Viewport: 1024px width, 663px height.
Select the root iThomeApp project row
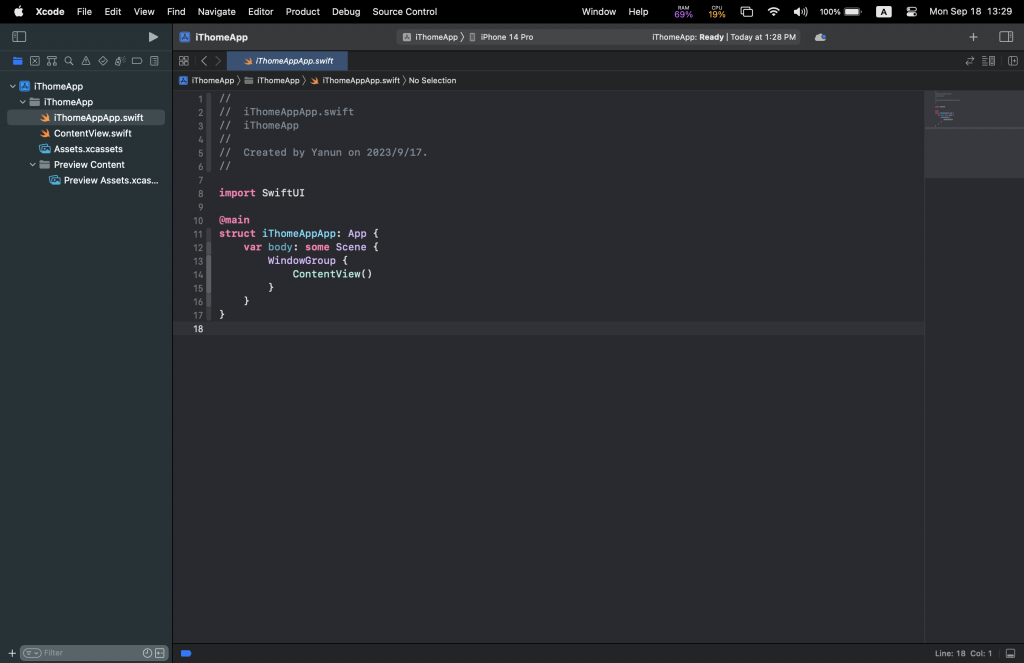tap(86, 86)
